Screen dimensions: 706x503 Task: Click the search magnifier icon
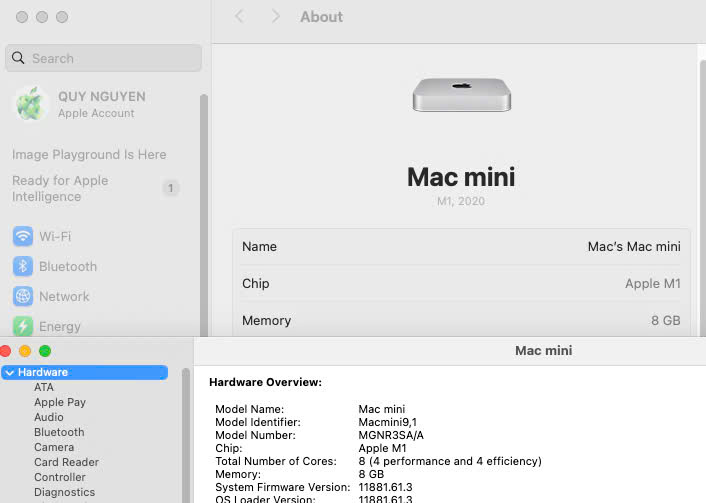pyautogui.click(x=18, y=58)
